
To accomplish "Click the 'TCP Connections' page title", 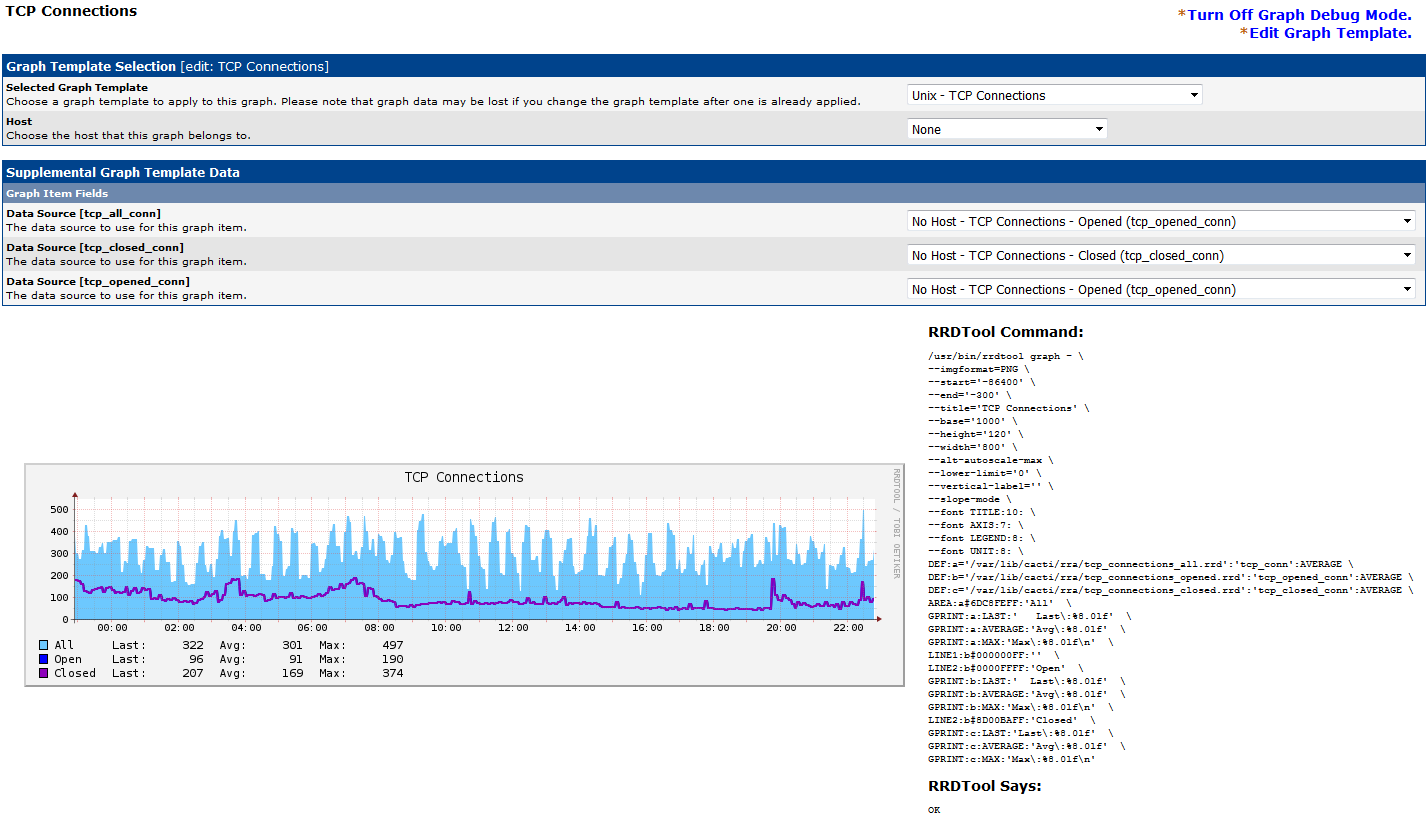I will (71, 11).
